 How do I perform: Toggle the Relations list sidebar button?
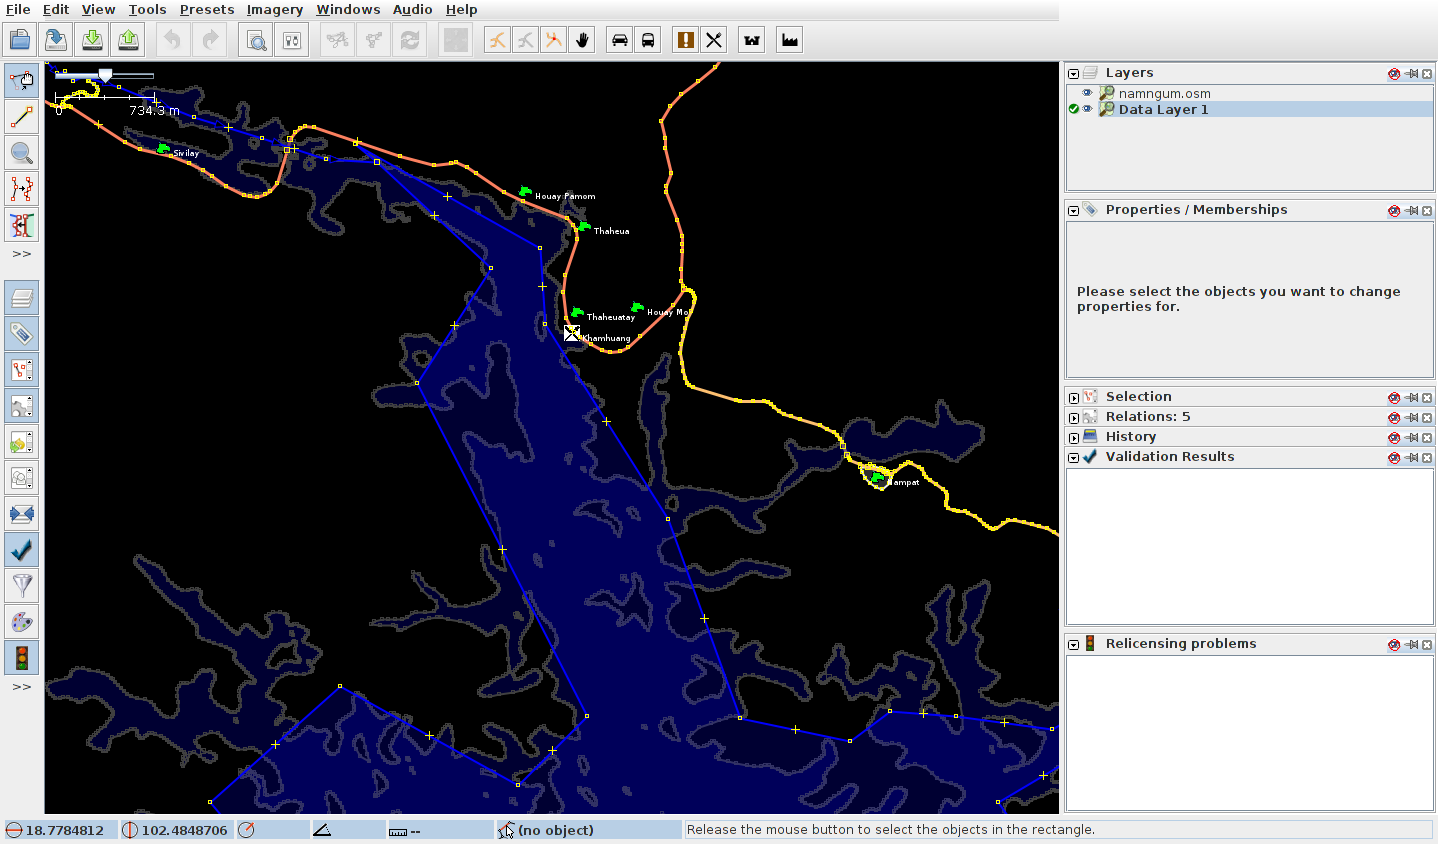(22, 406)
